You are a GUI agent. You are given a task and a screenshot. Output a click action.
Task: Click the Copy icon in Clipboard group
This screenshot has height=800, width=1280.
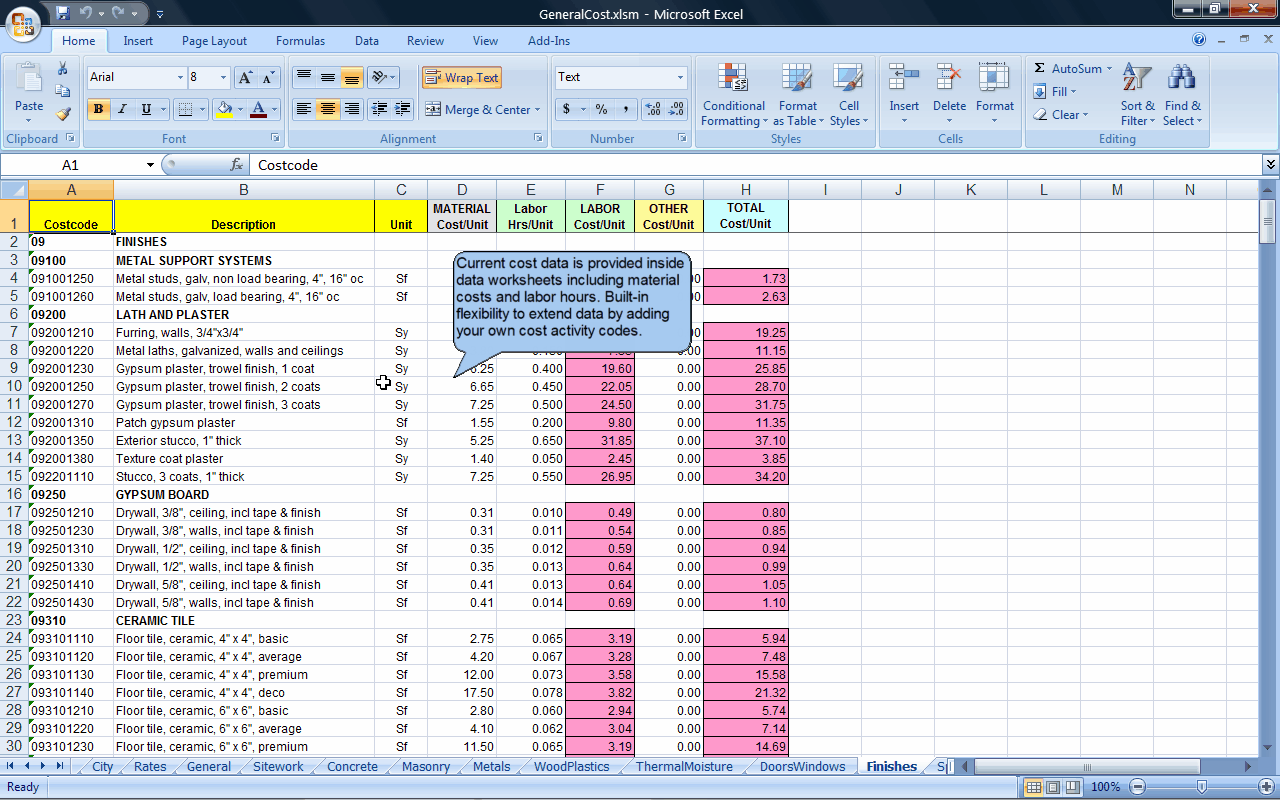pos(63,91)
